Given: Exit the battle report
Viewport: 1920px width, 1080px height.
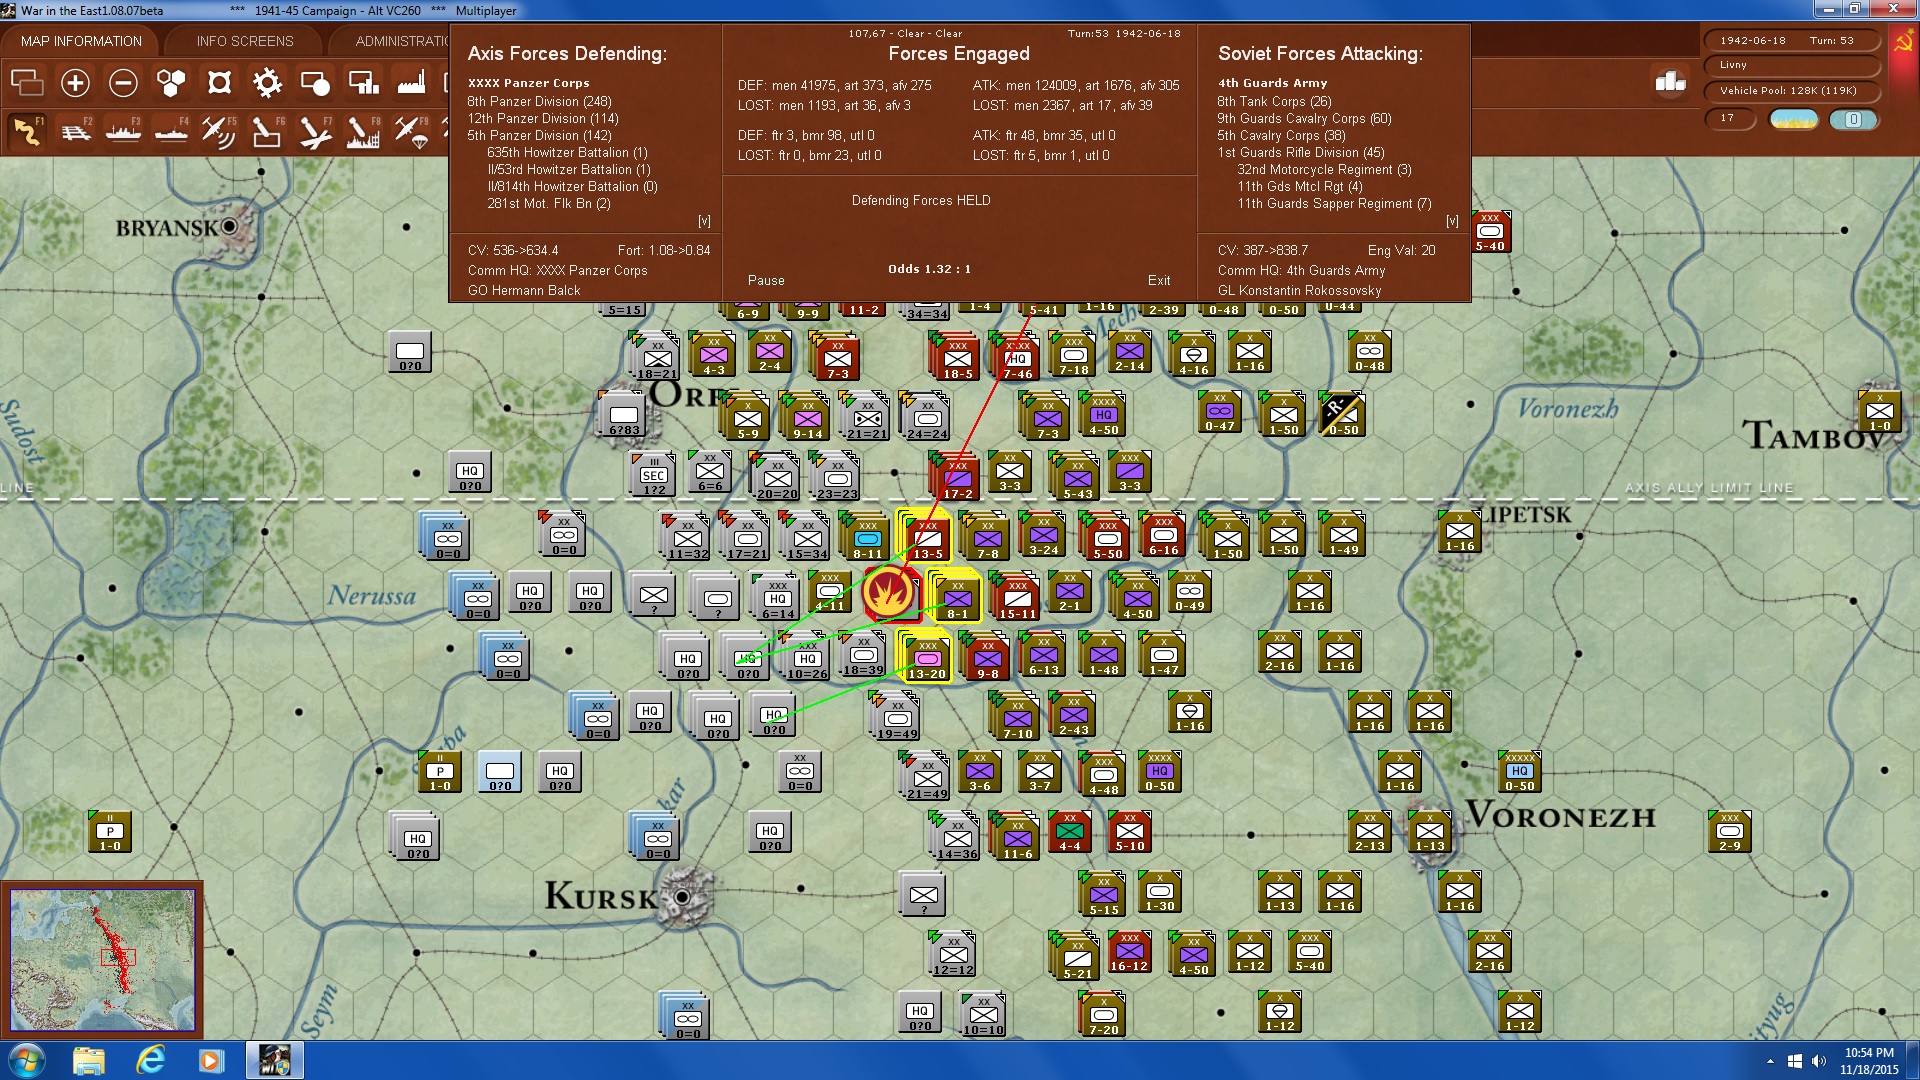Looking at the screenshot, I should pyautogui.click(x=1159, y=281).
